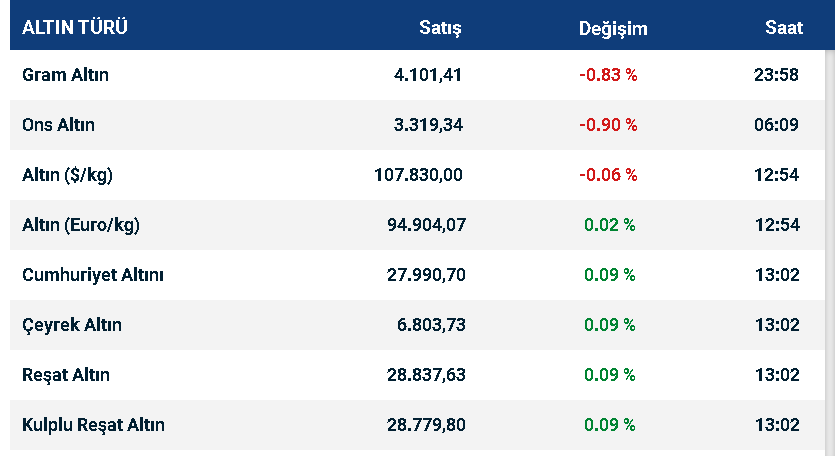Screen dimensions: 836x456
Task: Select Altın ($/kg) row name
Action: coord(67,175)
